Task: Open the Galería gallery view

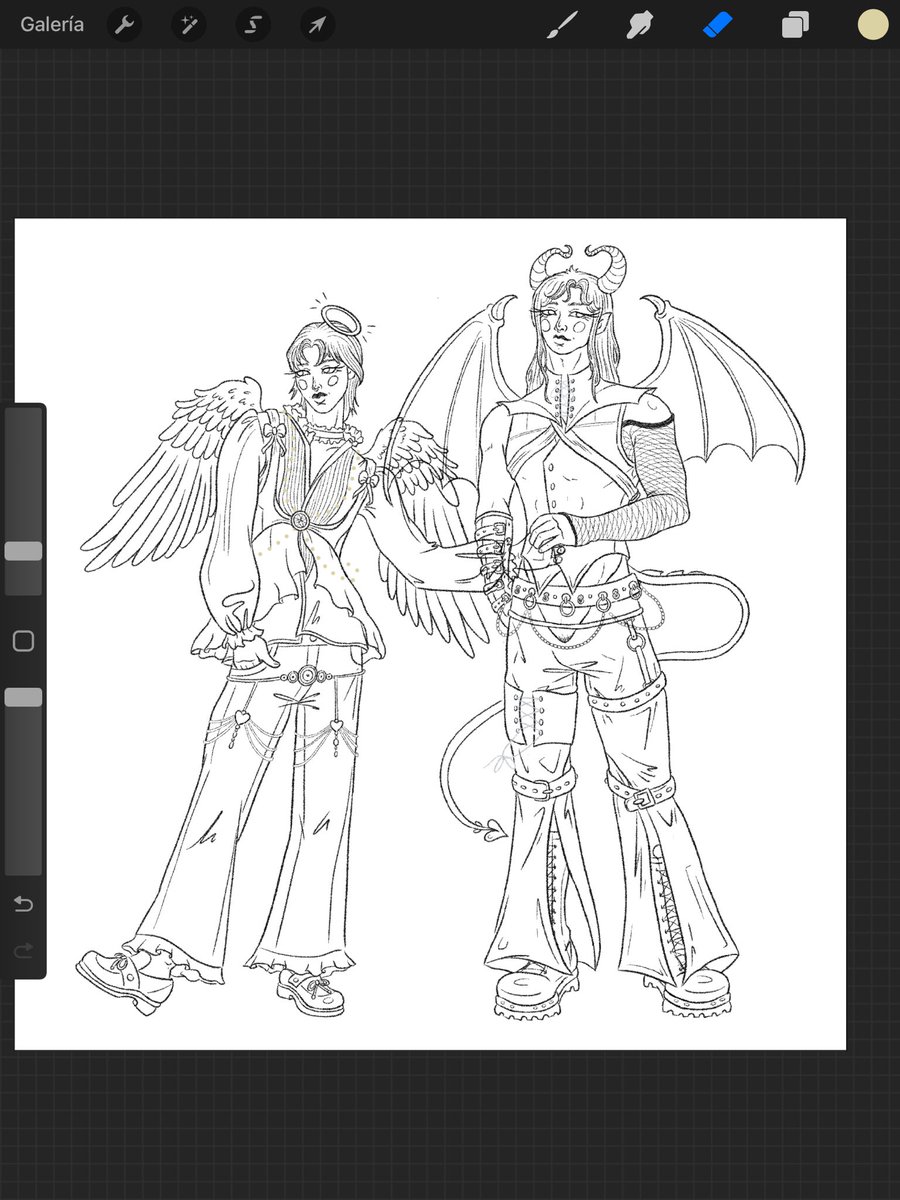Action: pyautogui.click(x=52, y=24)
